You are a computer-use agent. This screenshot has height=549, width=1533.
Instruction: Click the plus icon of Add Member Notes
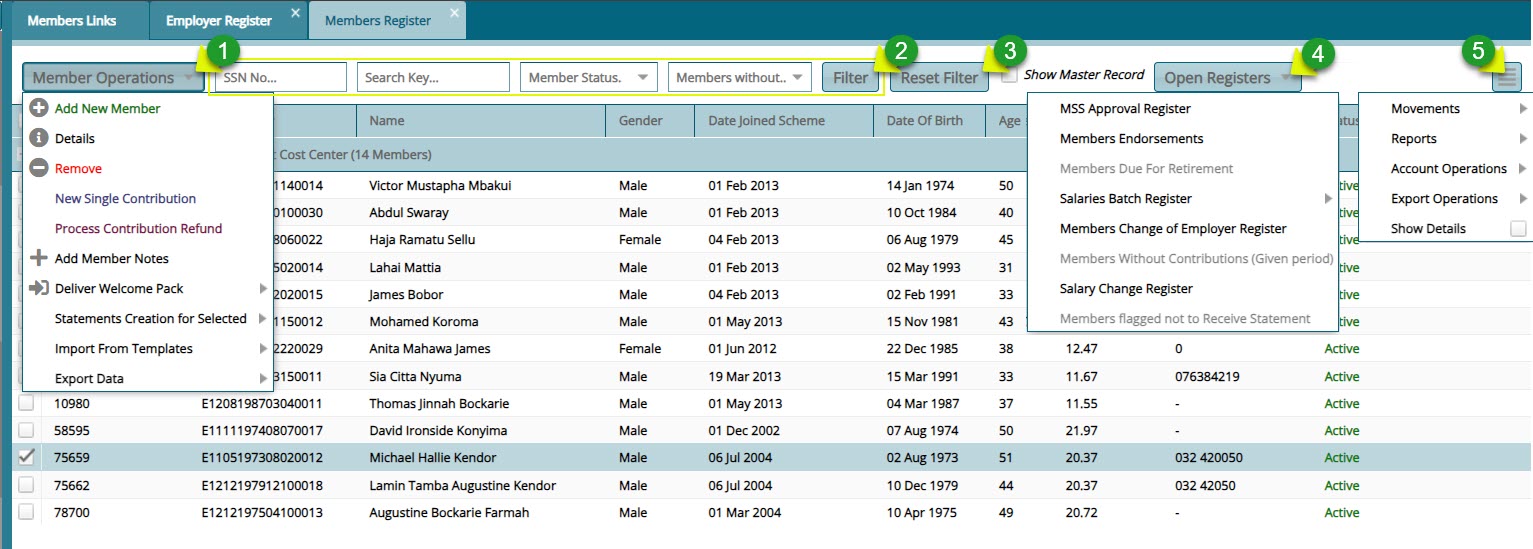click(x=39, y=258)
